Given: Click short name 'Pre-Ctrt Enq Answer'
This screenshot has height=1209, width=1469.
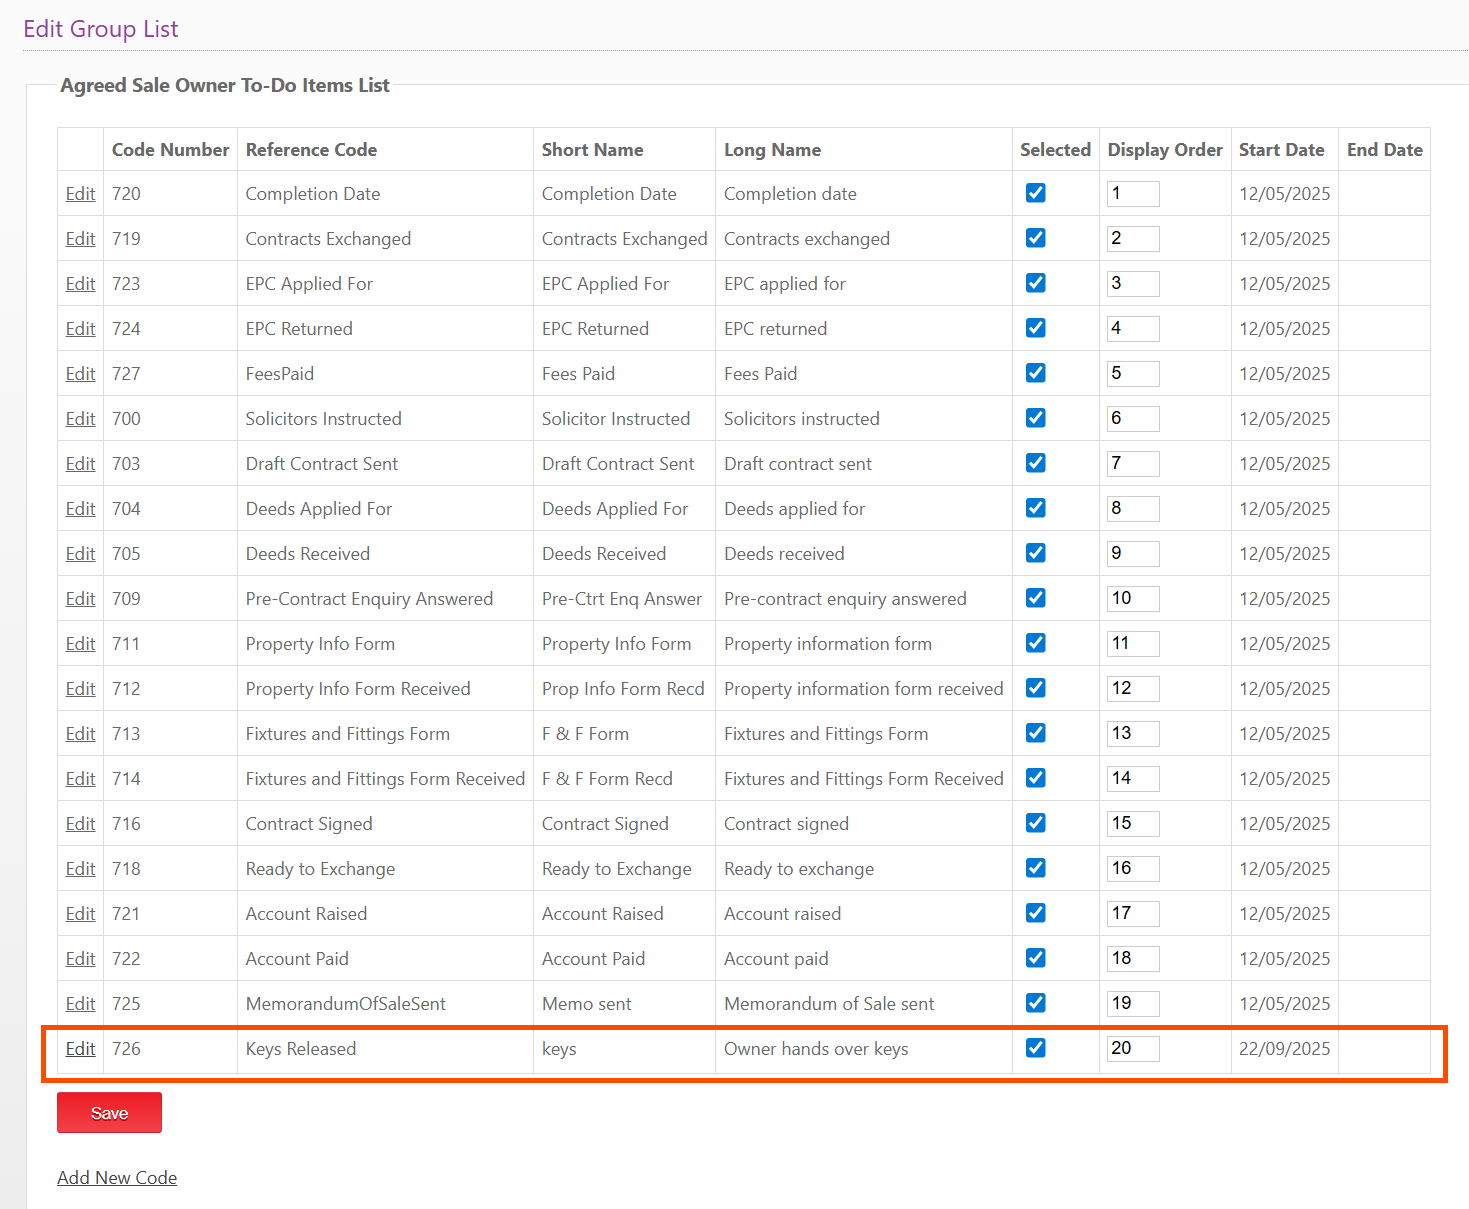Looking at the screenshot, I should [x=621, y=599].
